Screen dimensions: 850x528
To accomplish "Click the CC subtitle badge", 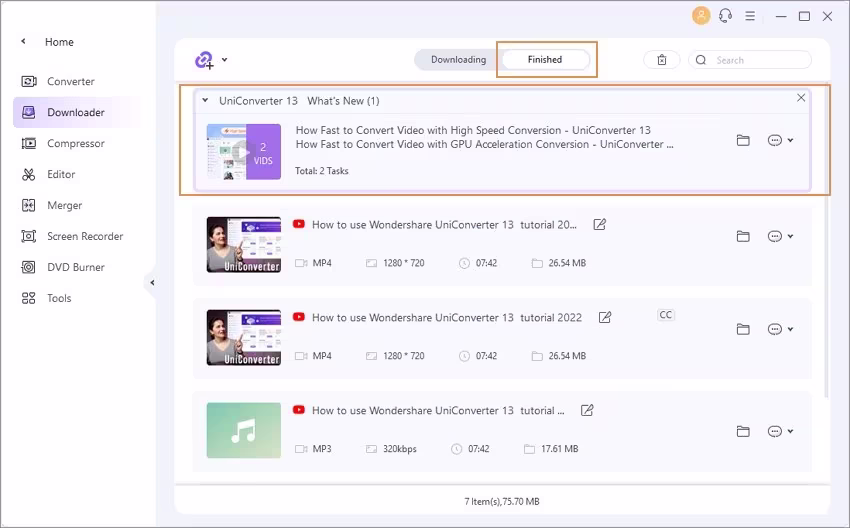I will 666,314.
